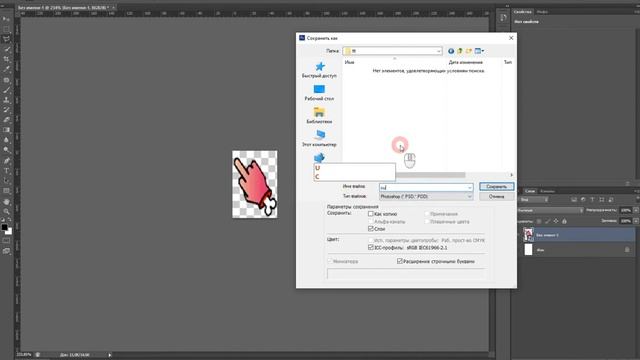Viewport: 640px width, 360px height.
Task: Select the History Brush tool
Action: click(x=6, y=110)
